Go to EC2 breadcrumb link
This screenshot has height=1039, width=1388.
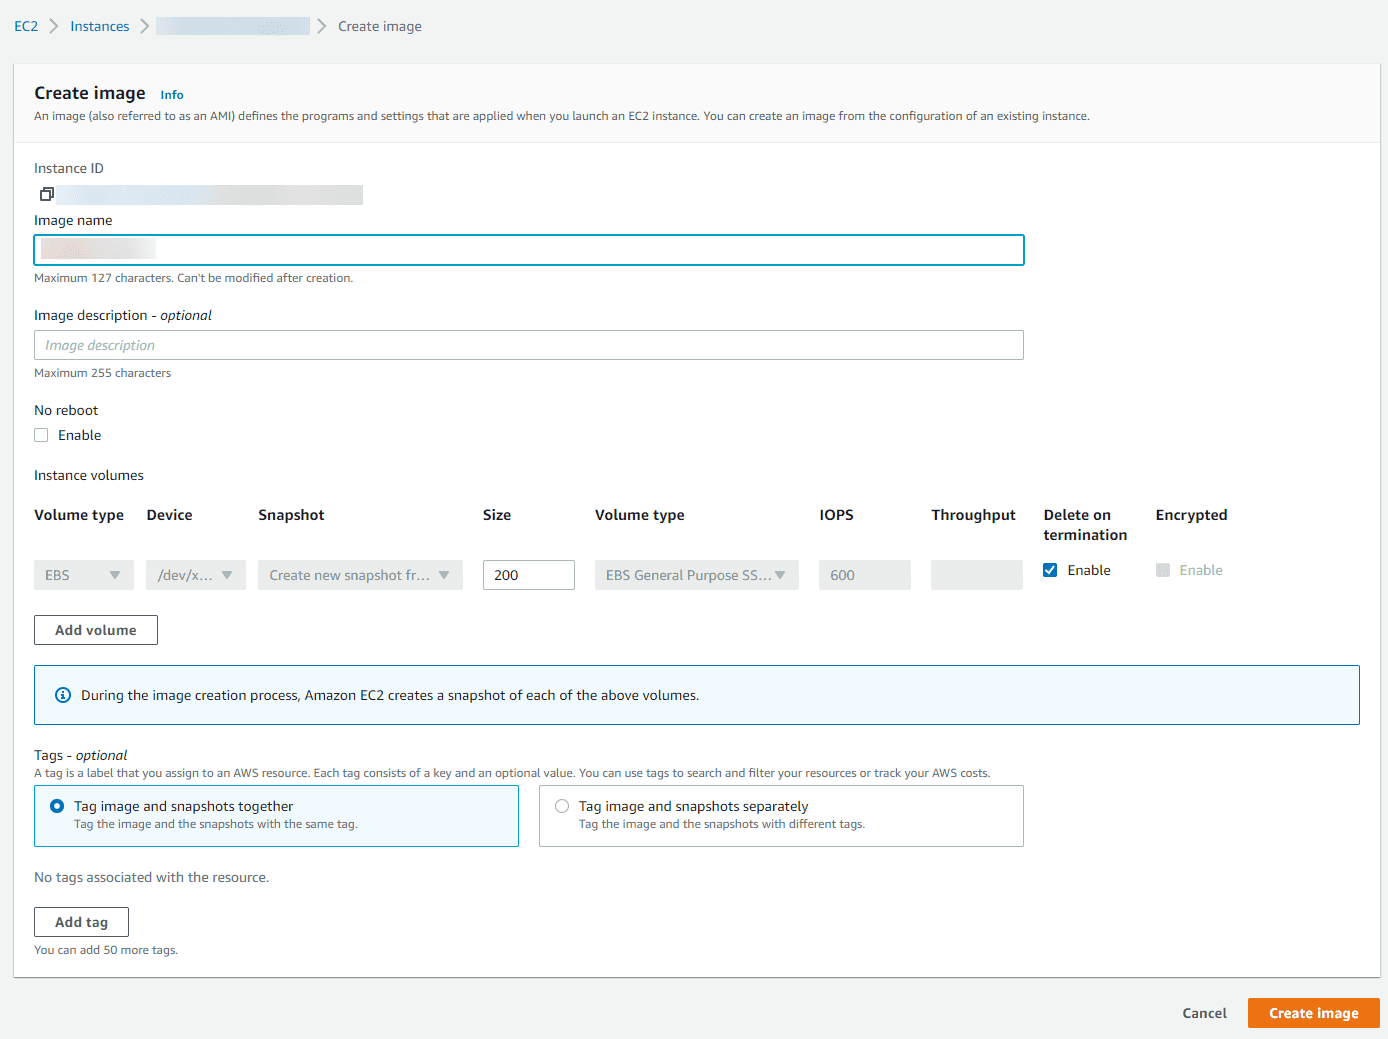pyautogui.click(x=26, y=26)
